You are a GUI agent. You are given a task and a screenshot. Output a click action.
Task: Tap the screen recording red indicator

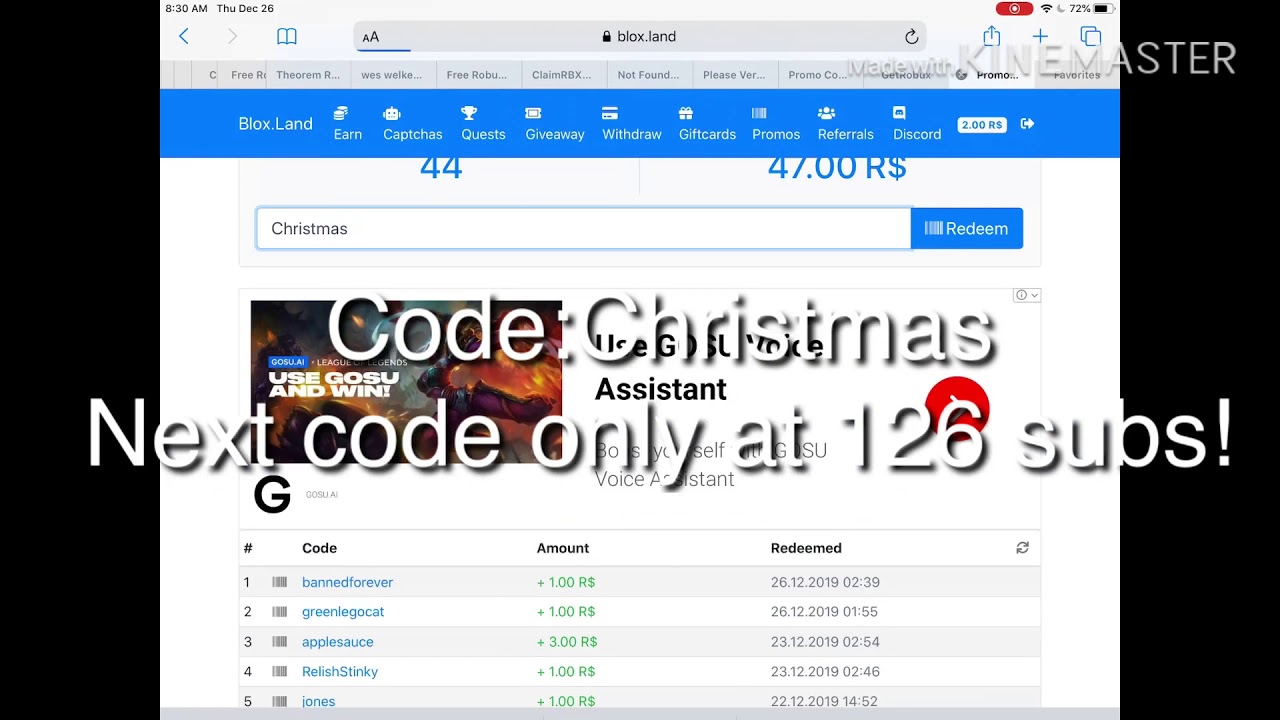tap(1014, 8)
